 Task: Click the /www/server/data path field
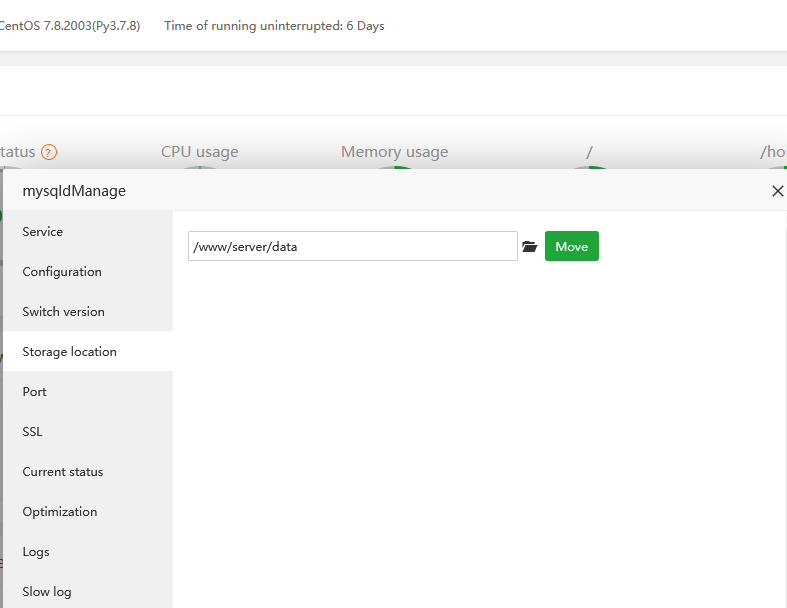pyautogui.click(x=352, y=246)
